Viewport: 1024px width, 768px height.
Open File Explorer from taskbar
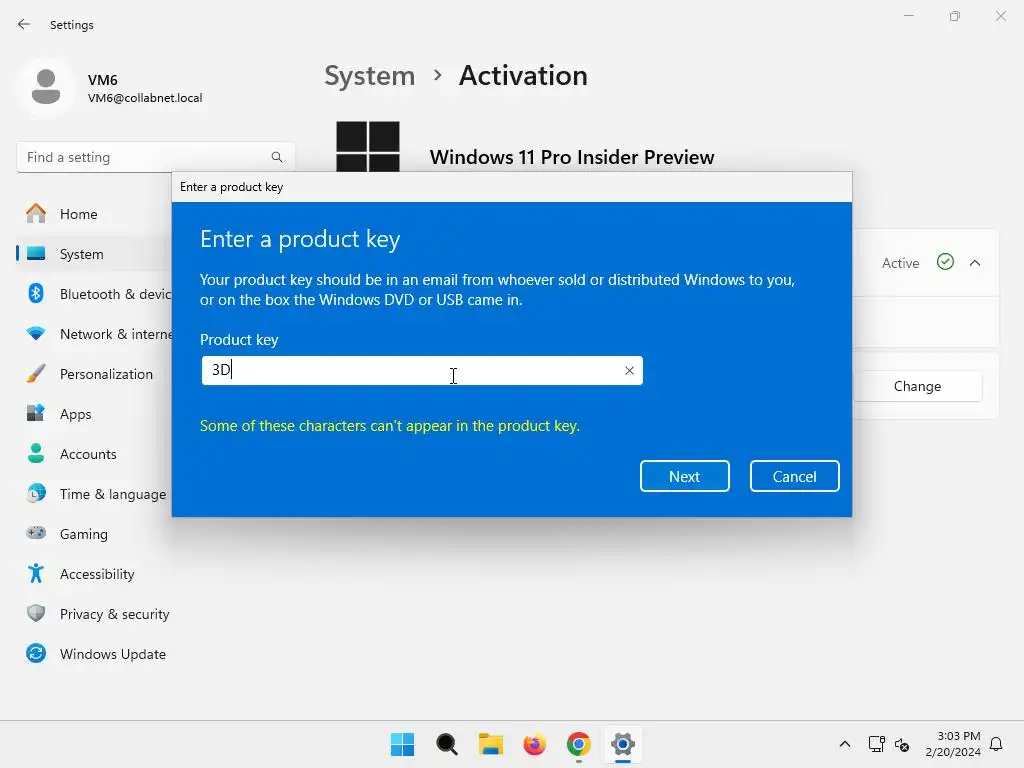490,744
